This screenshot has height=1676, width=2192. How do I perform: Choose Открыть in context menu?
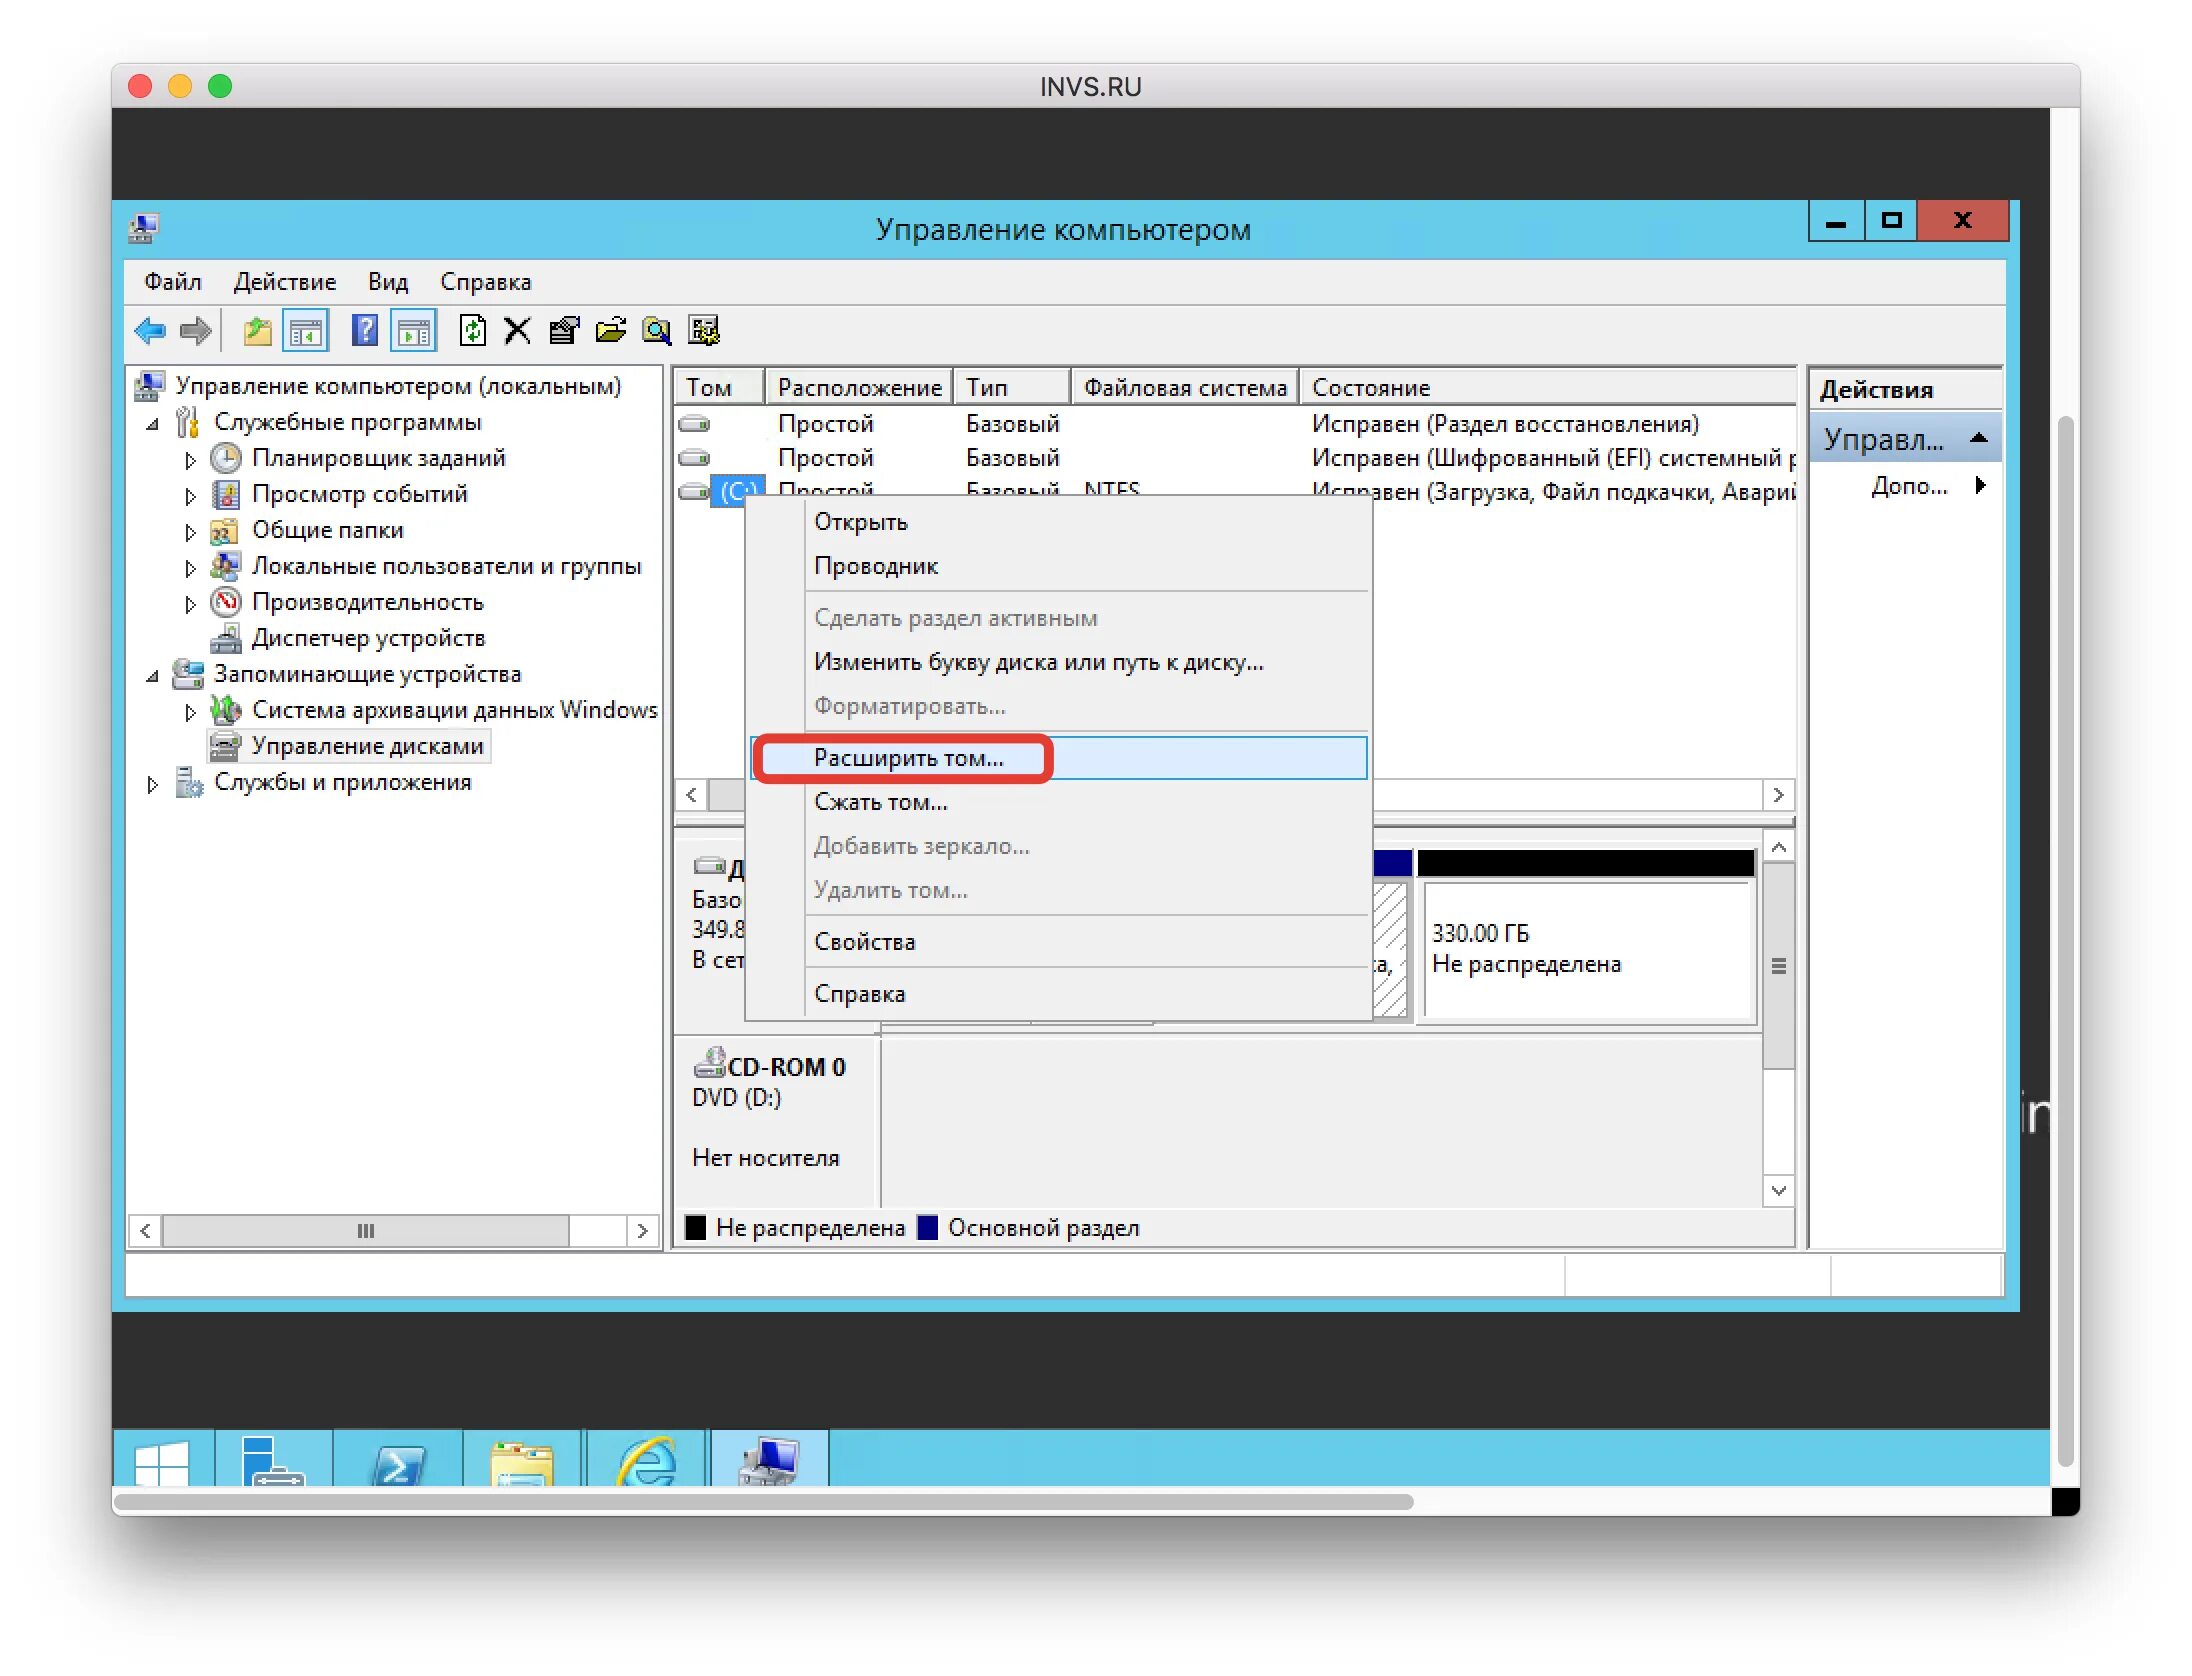tap(1060, 522)
